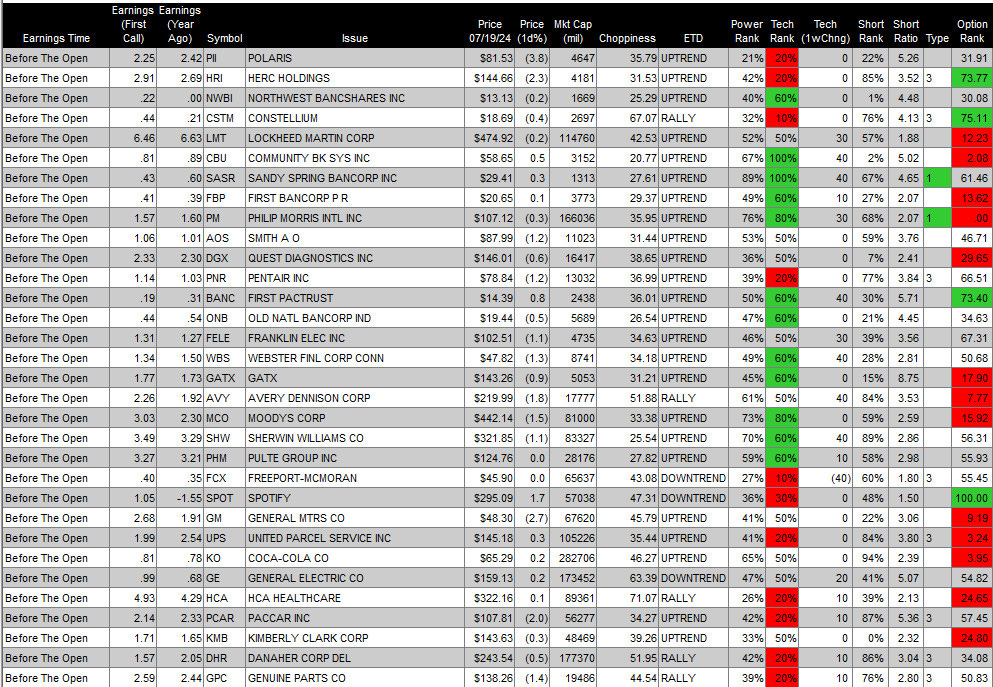
Task: Click the 177370 market cap cell
Action: click(572, 659)
